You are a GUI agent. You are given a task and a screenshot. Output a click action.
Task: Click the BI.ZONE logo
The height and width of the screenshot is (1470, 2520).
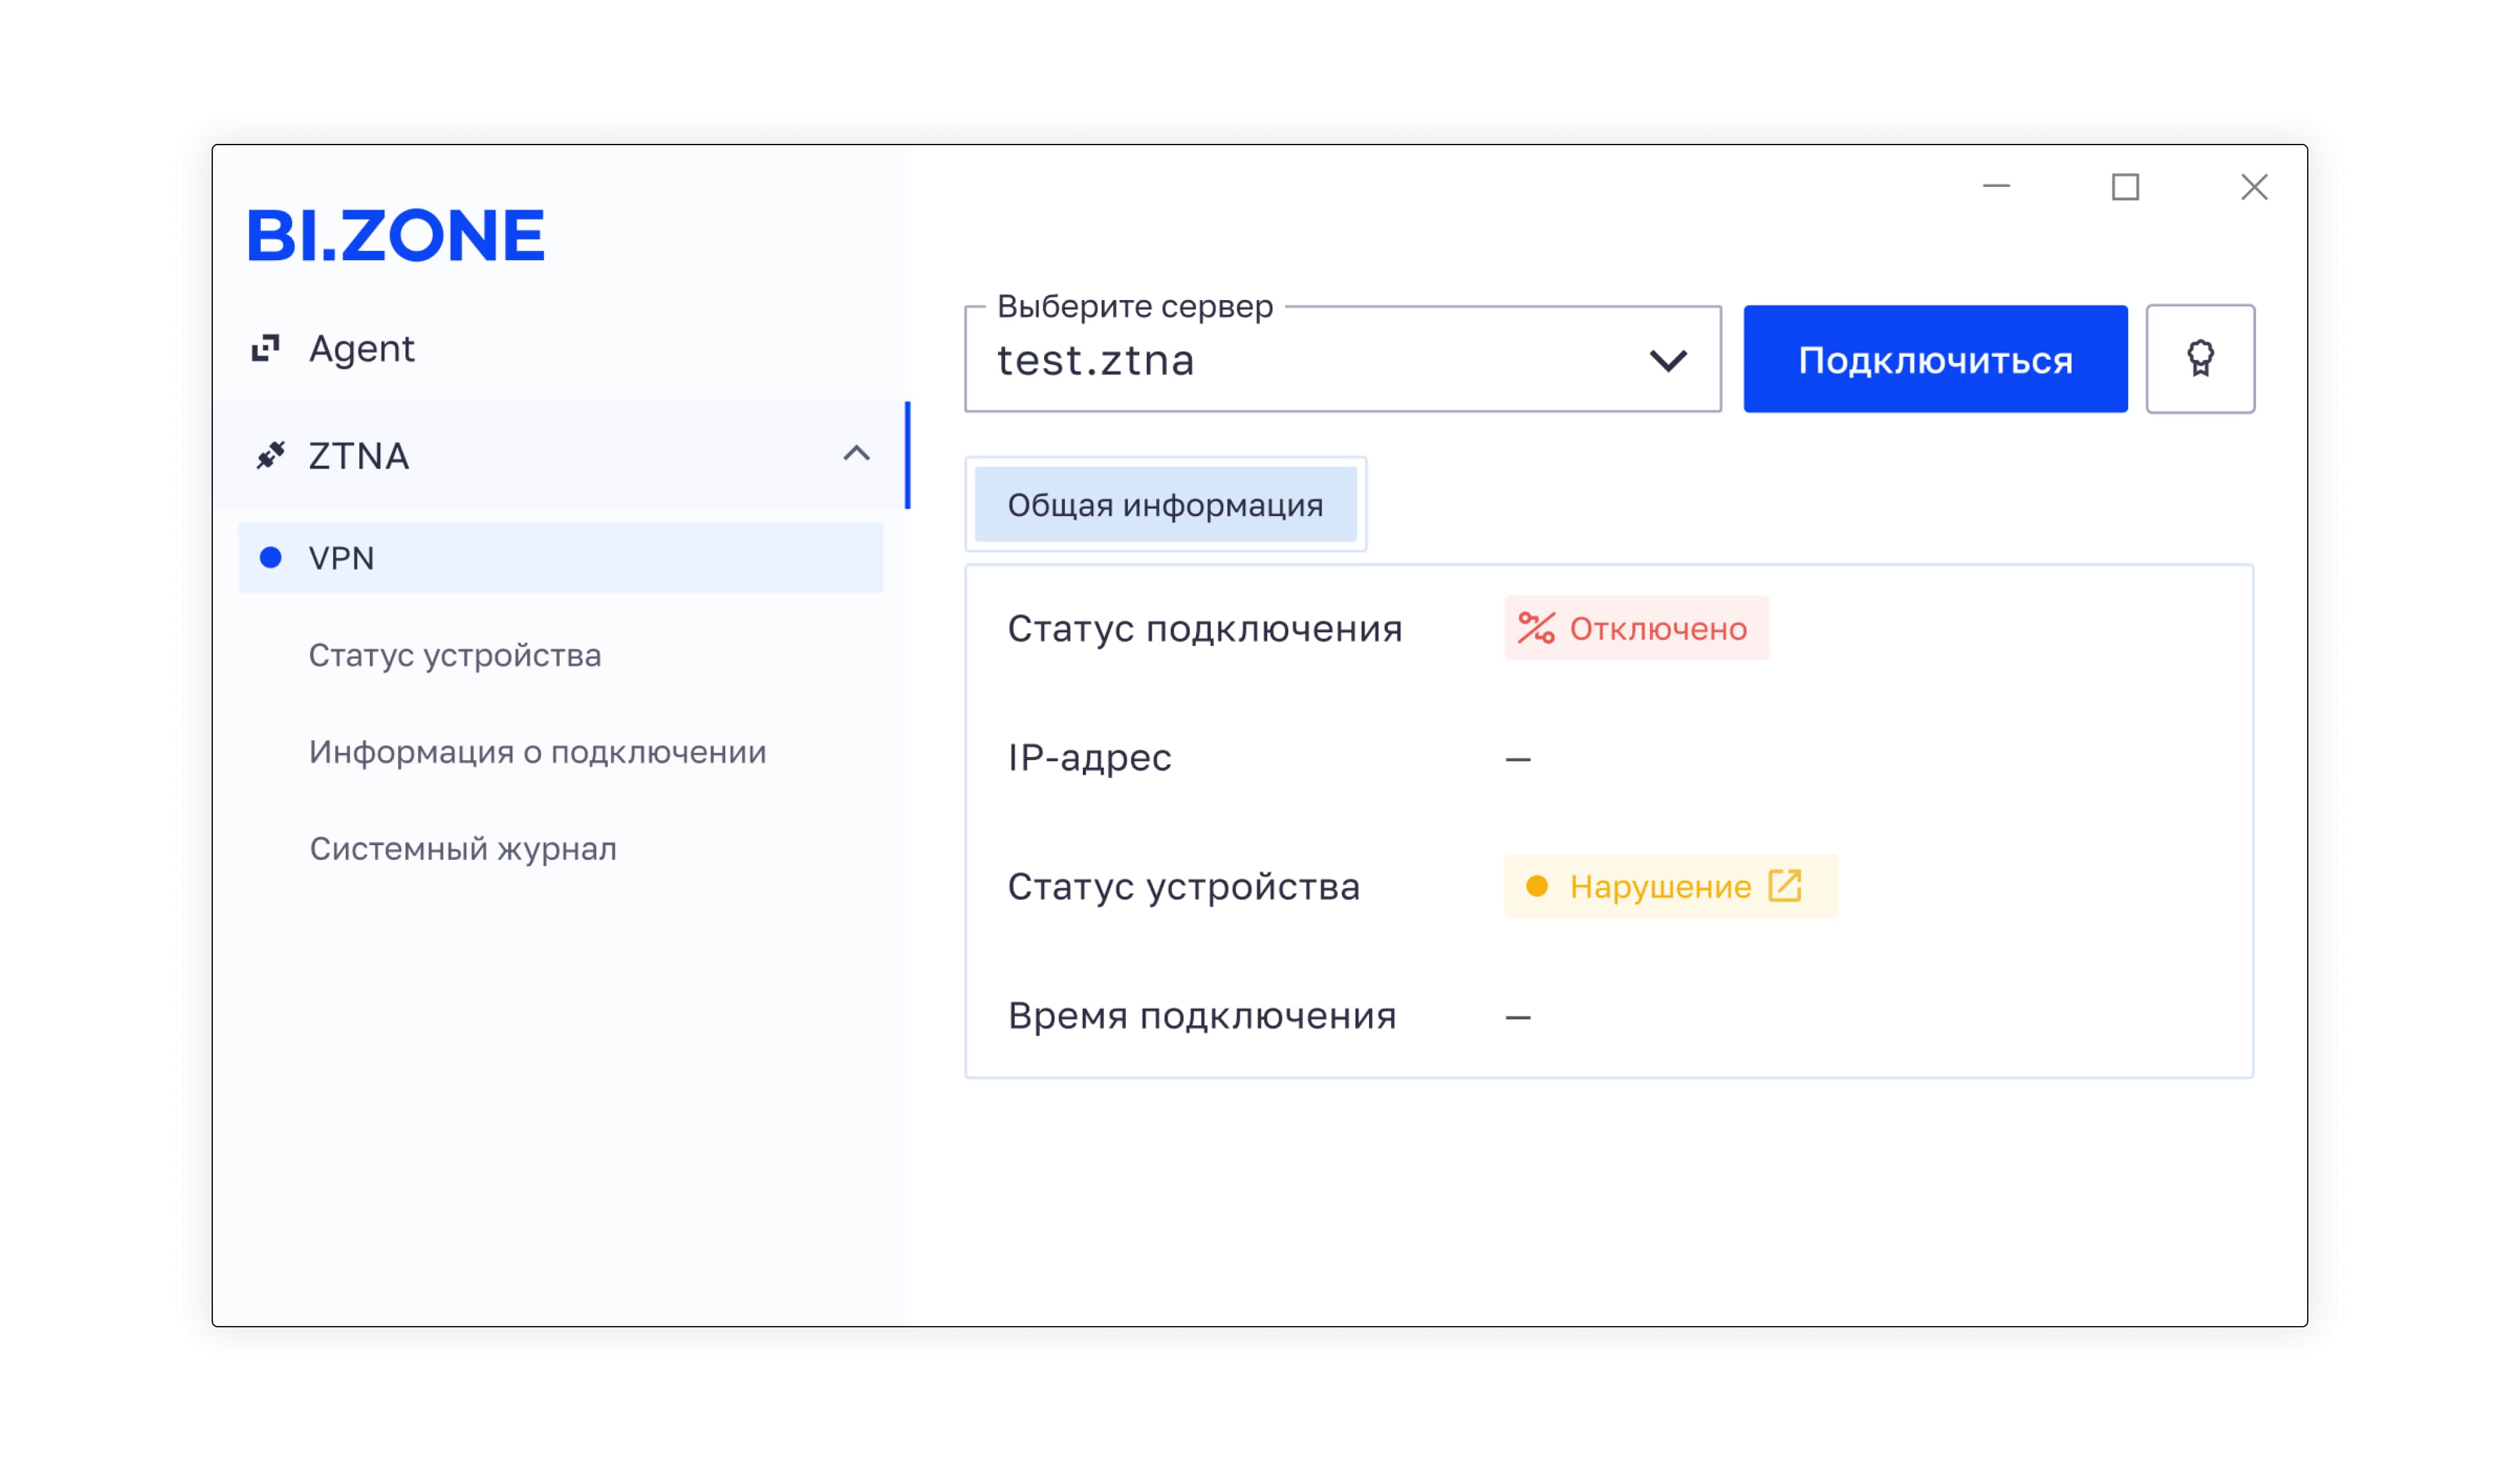(396, 236)
